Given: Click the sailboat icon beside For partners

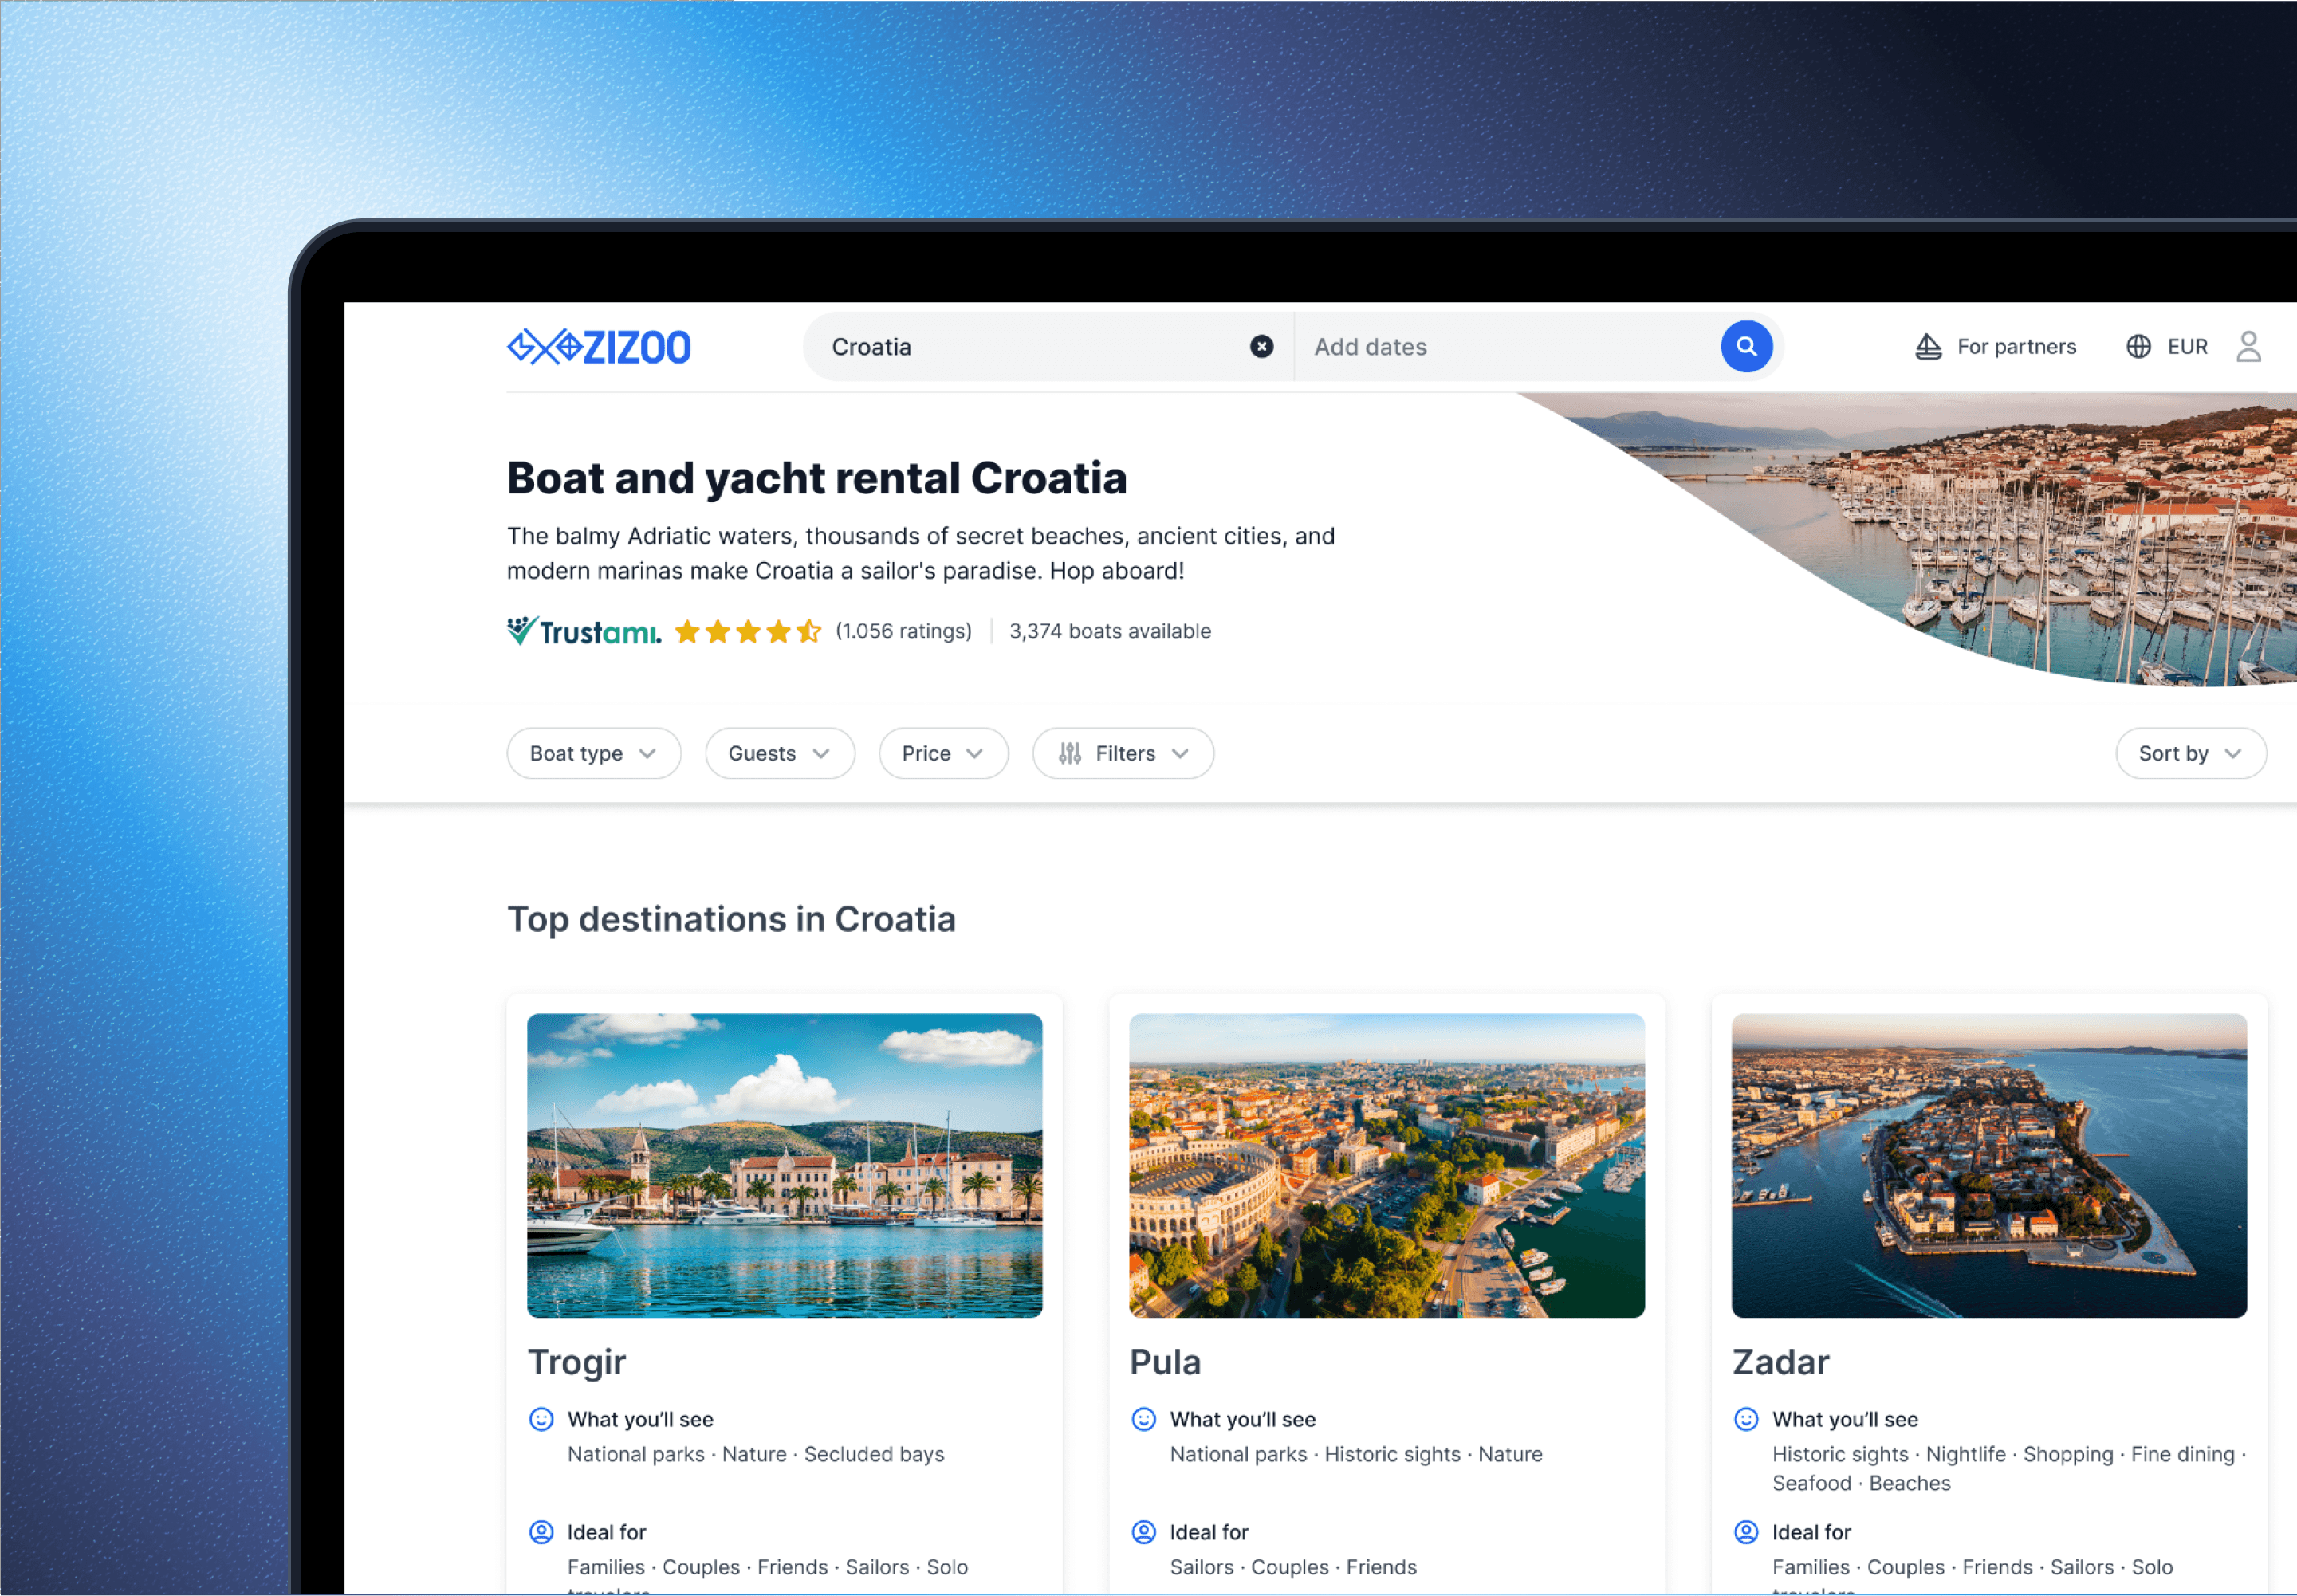Looking at the screenshot, I should [x=1928, y=346].
